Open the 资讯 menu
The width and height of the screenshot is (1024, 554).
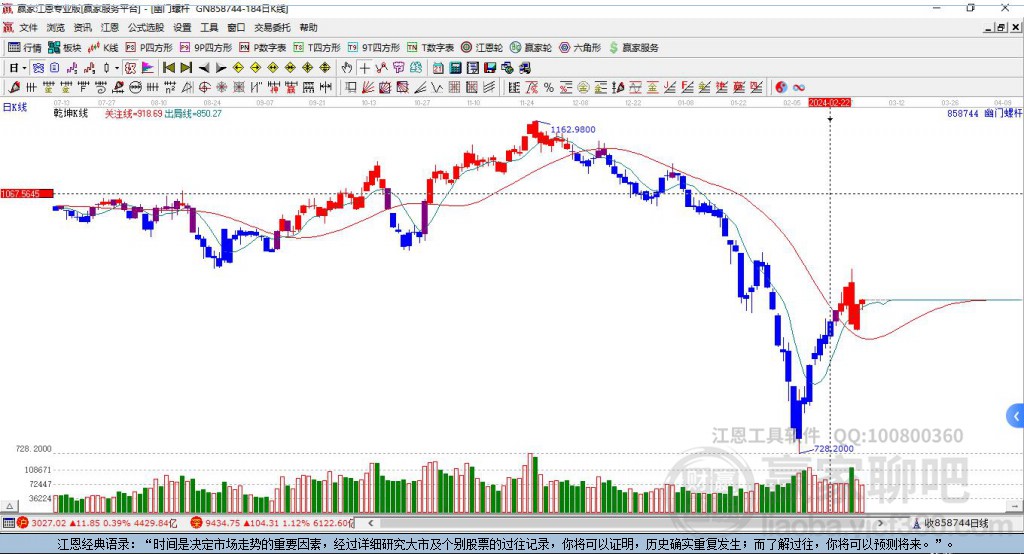click(82, 27)
